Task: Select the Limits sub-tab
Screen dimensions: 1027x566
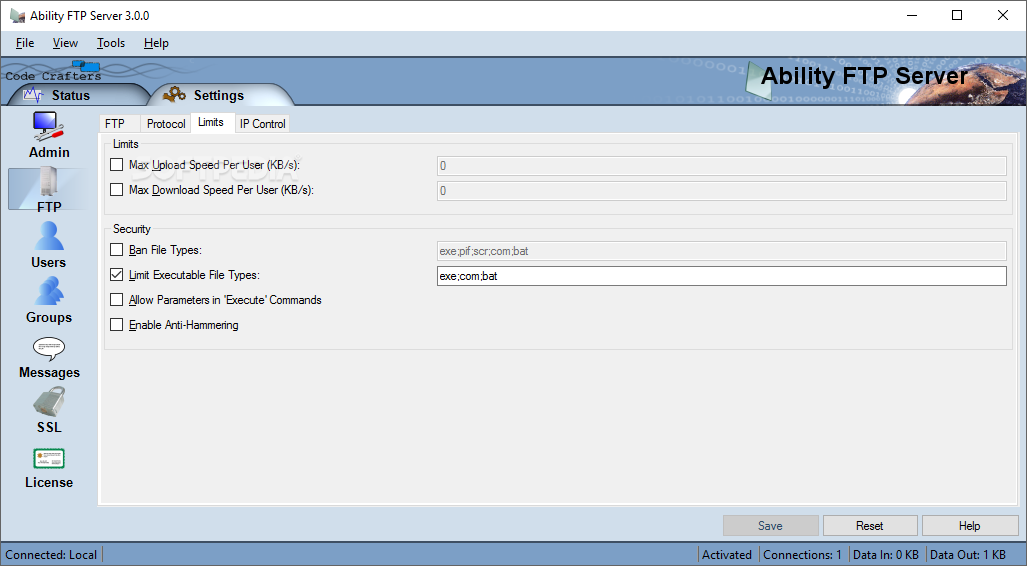Action: pyautogui.click(x=211, y=122)
